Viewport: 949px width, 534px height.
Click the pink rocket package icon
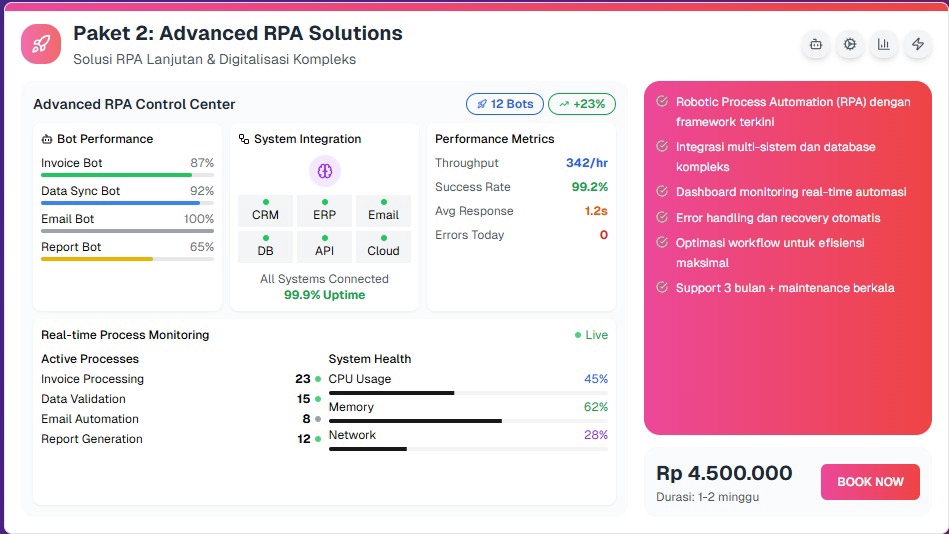[x=41, y=44]
